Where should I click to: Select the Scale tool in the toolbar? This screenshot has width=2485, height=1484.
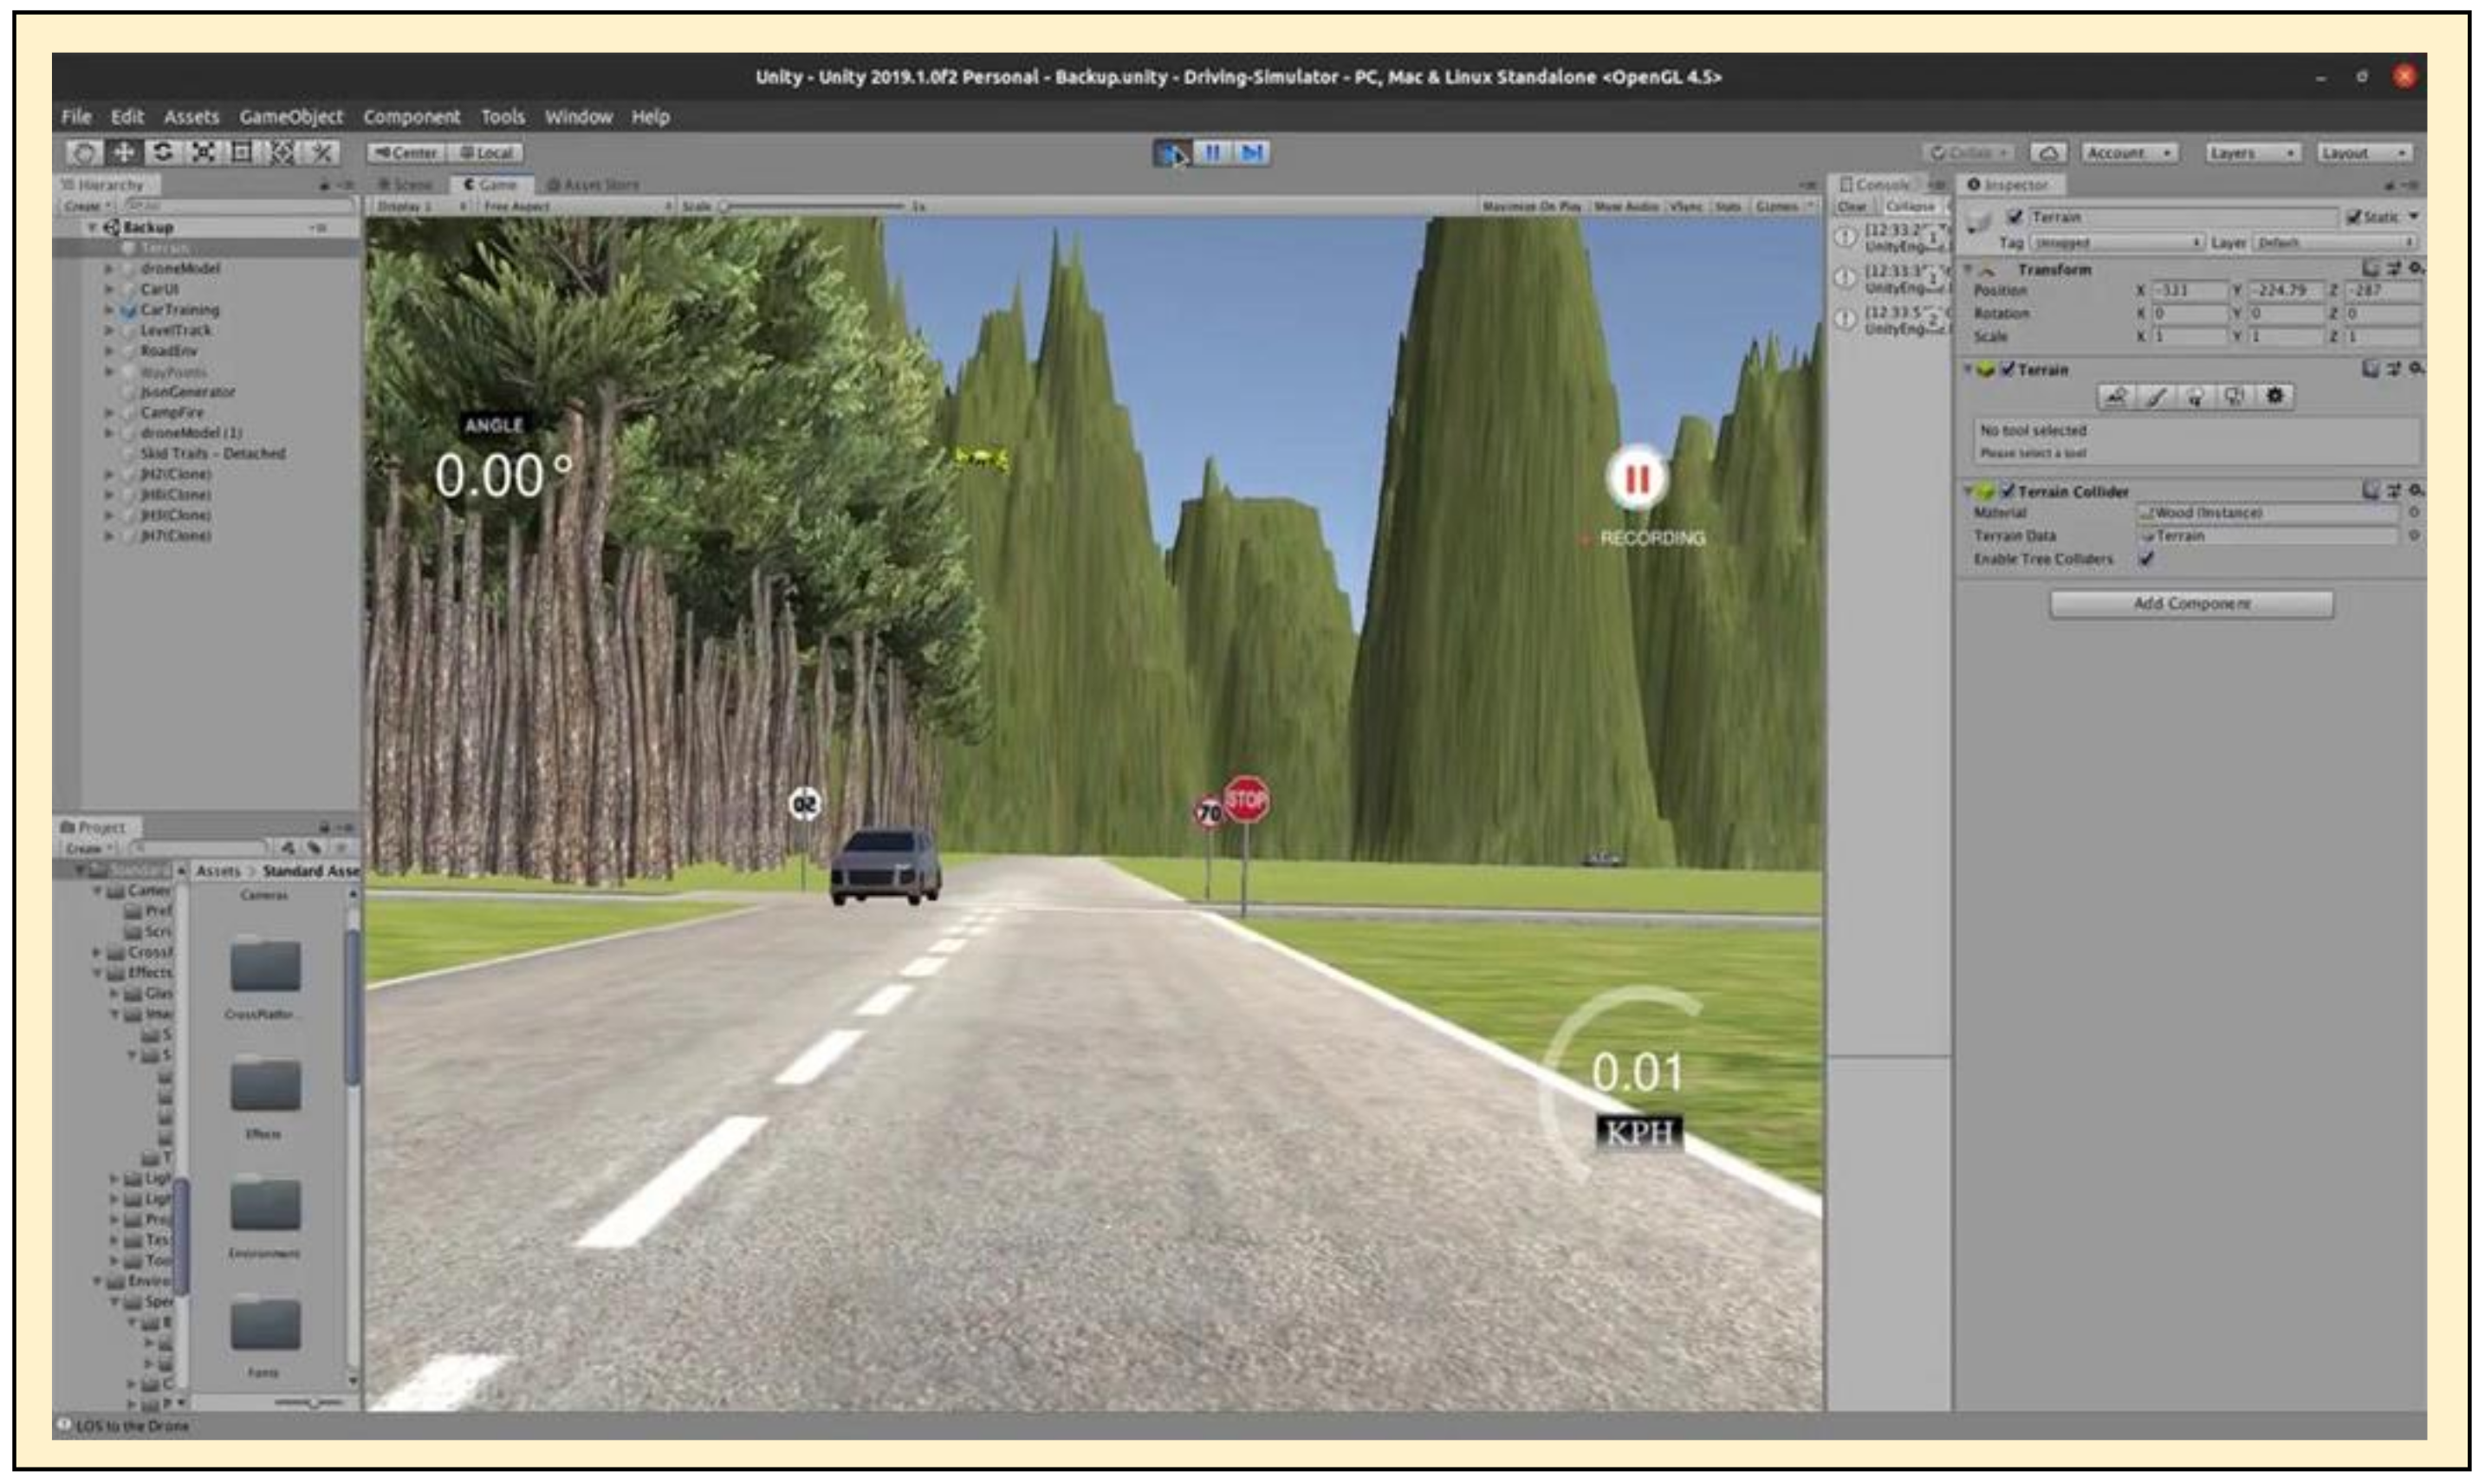coord(203,152)
